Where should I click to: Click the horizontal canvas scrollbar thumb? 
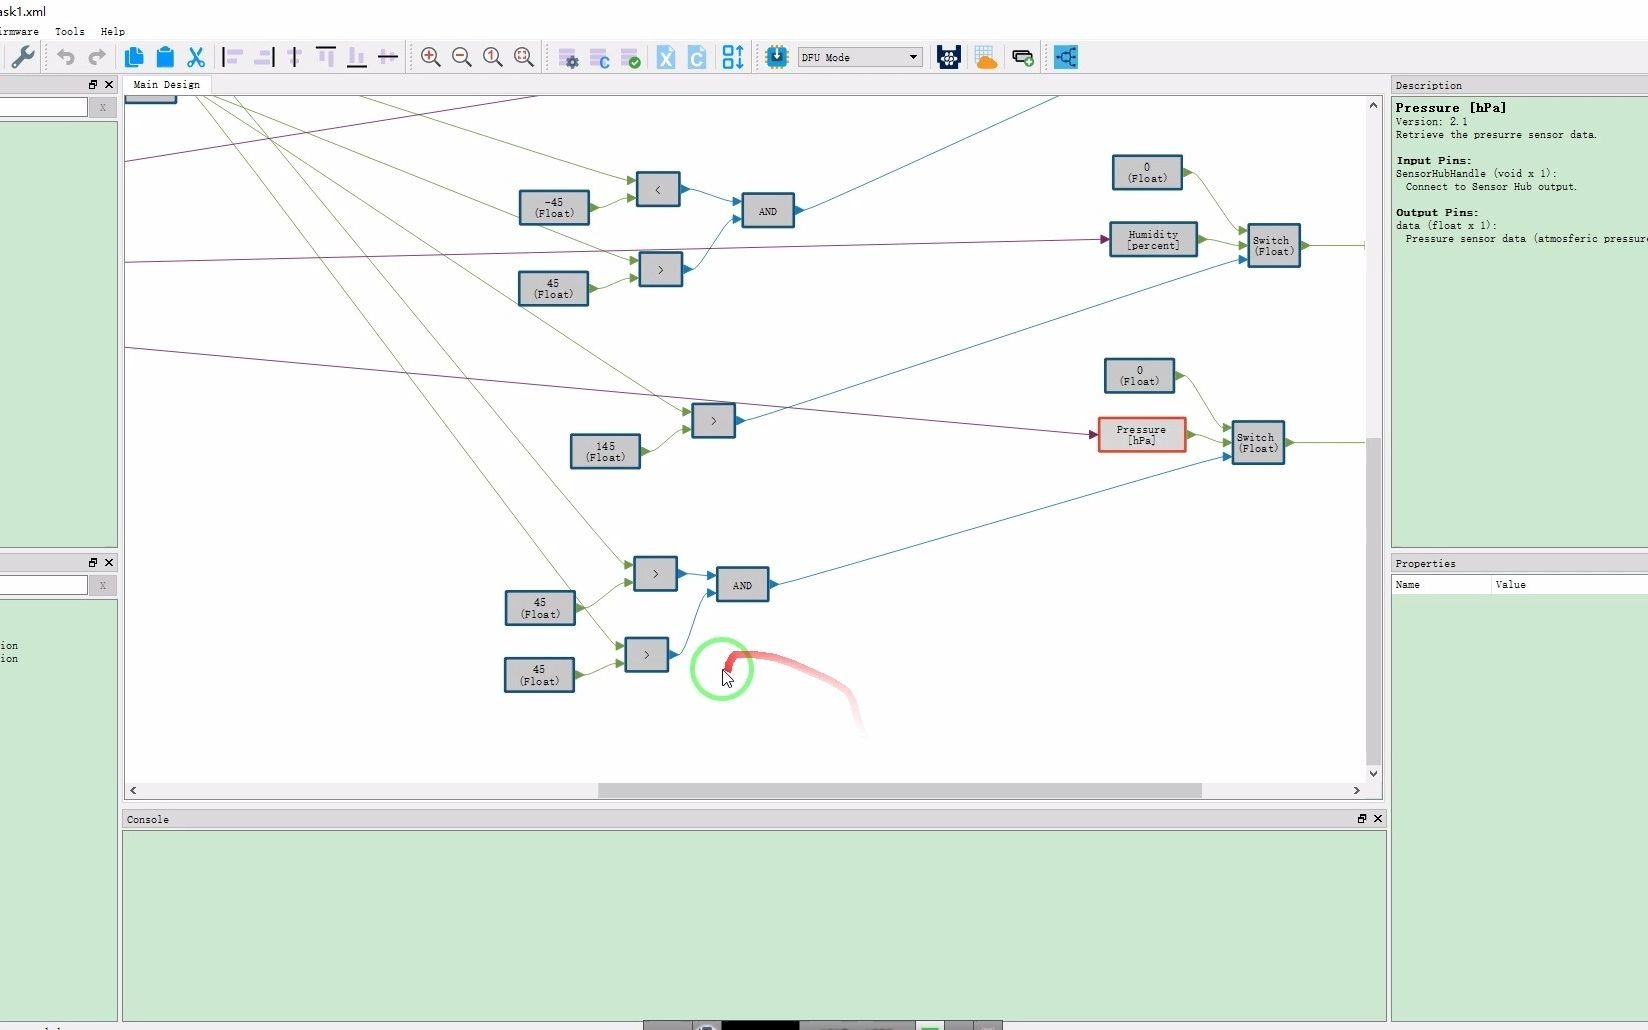pyautogui.click(x=899, y=790)
